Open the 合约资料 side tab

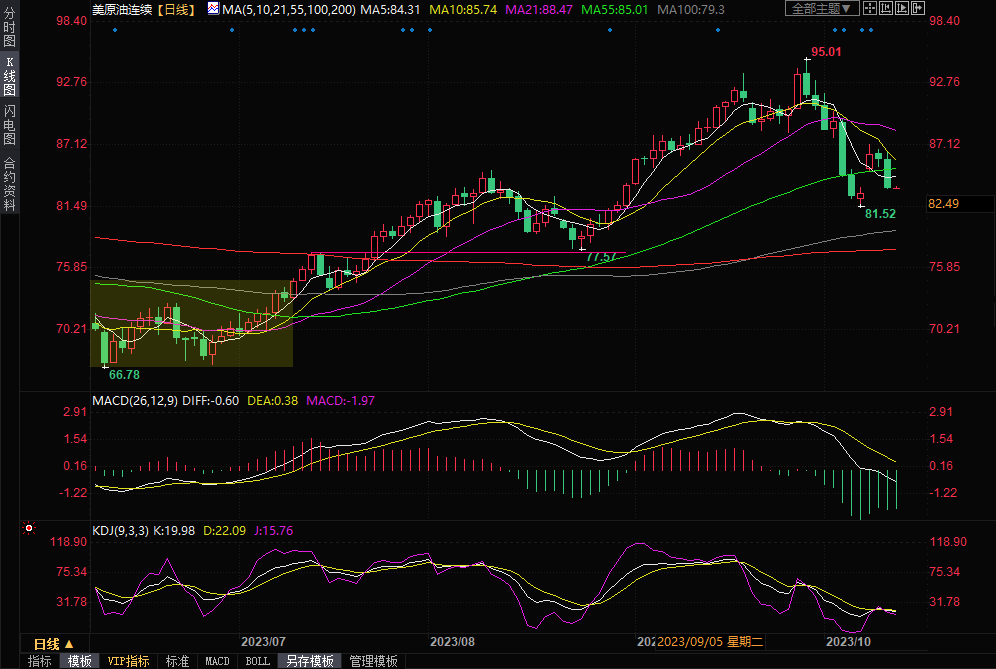pos(9,183)
